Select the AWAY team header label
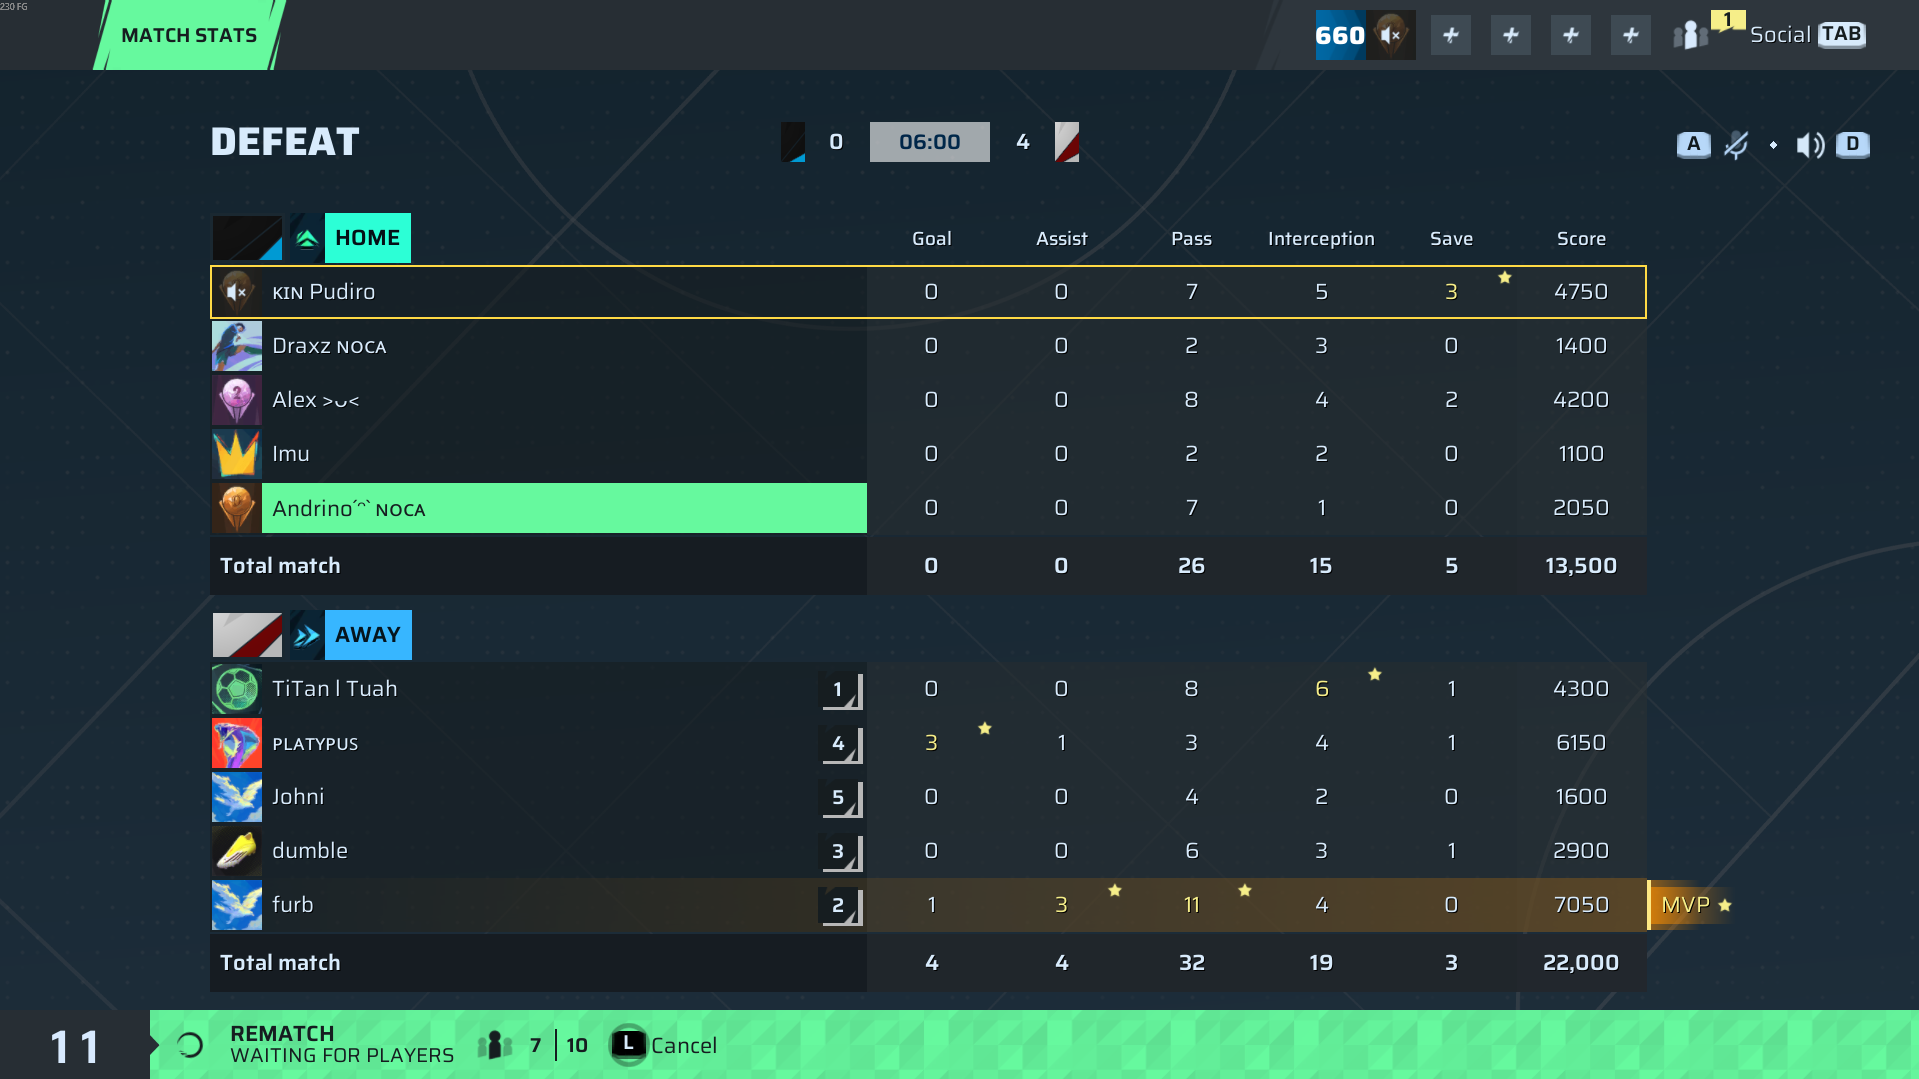This screenshot has height=1079, width=1919. pos(368,635)
